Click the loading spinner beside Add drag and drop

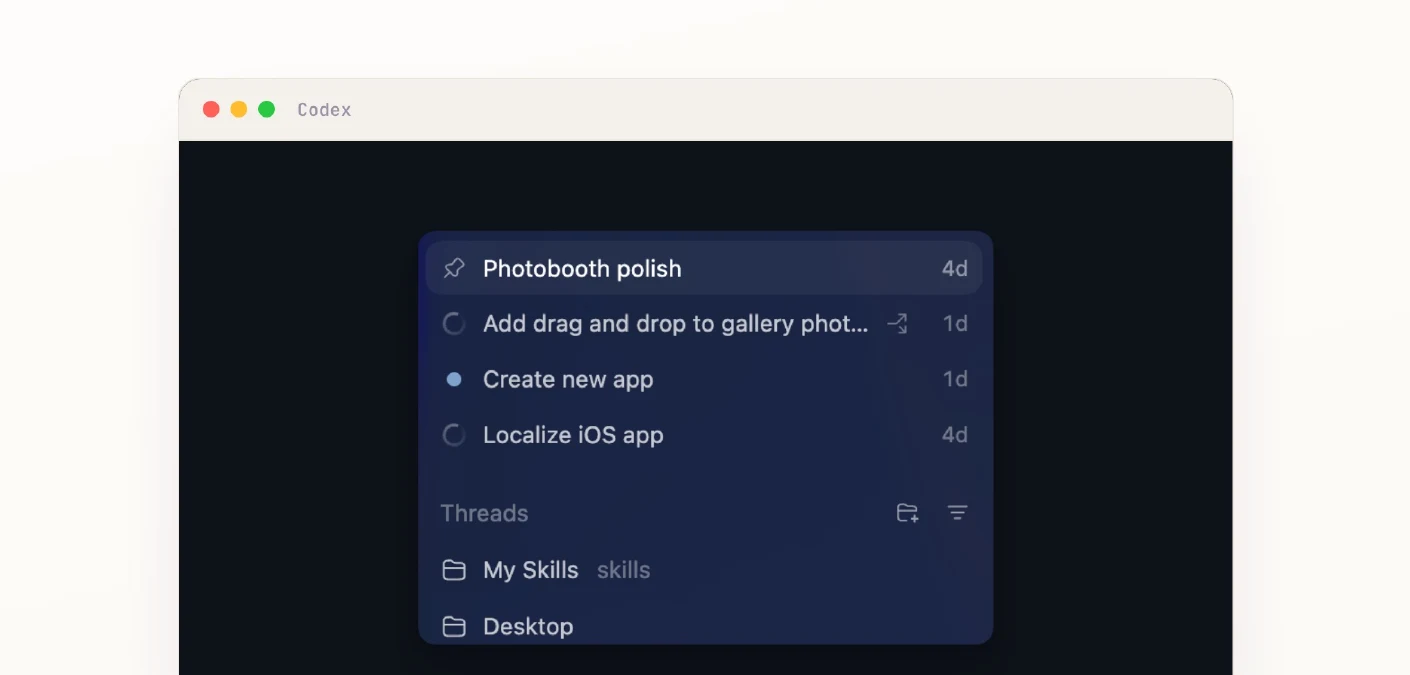pos(454,324)
